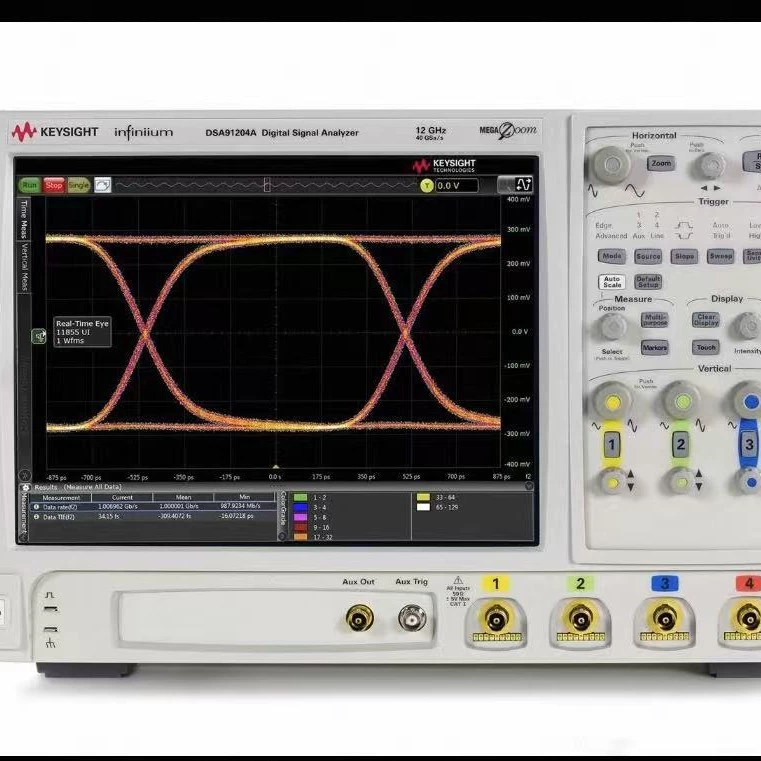761x761 pixels.
Task: Tap the yellow T trigger channel indicator
Action: (x=427, y=185)
